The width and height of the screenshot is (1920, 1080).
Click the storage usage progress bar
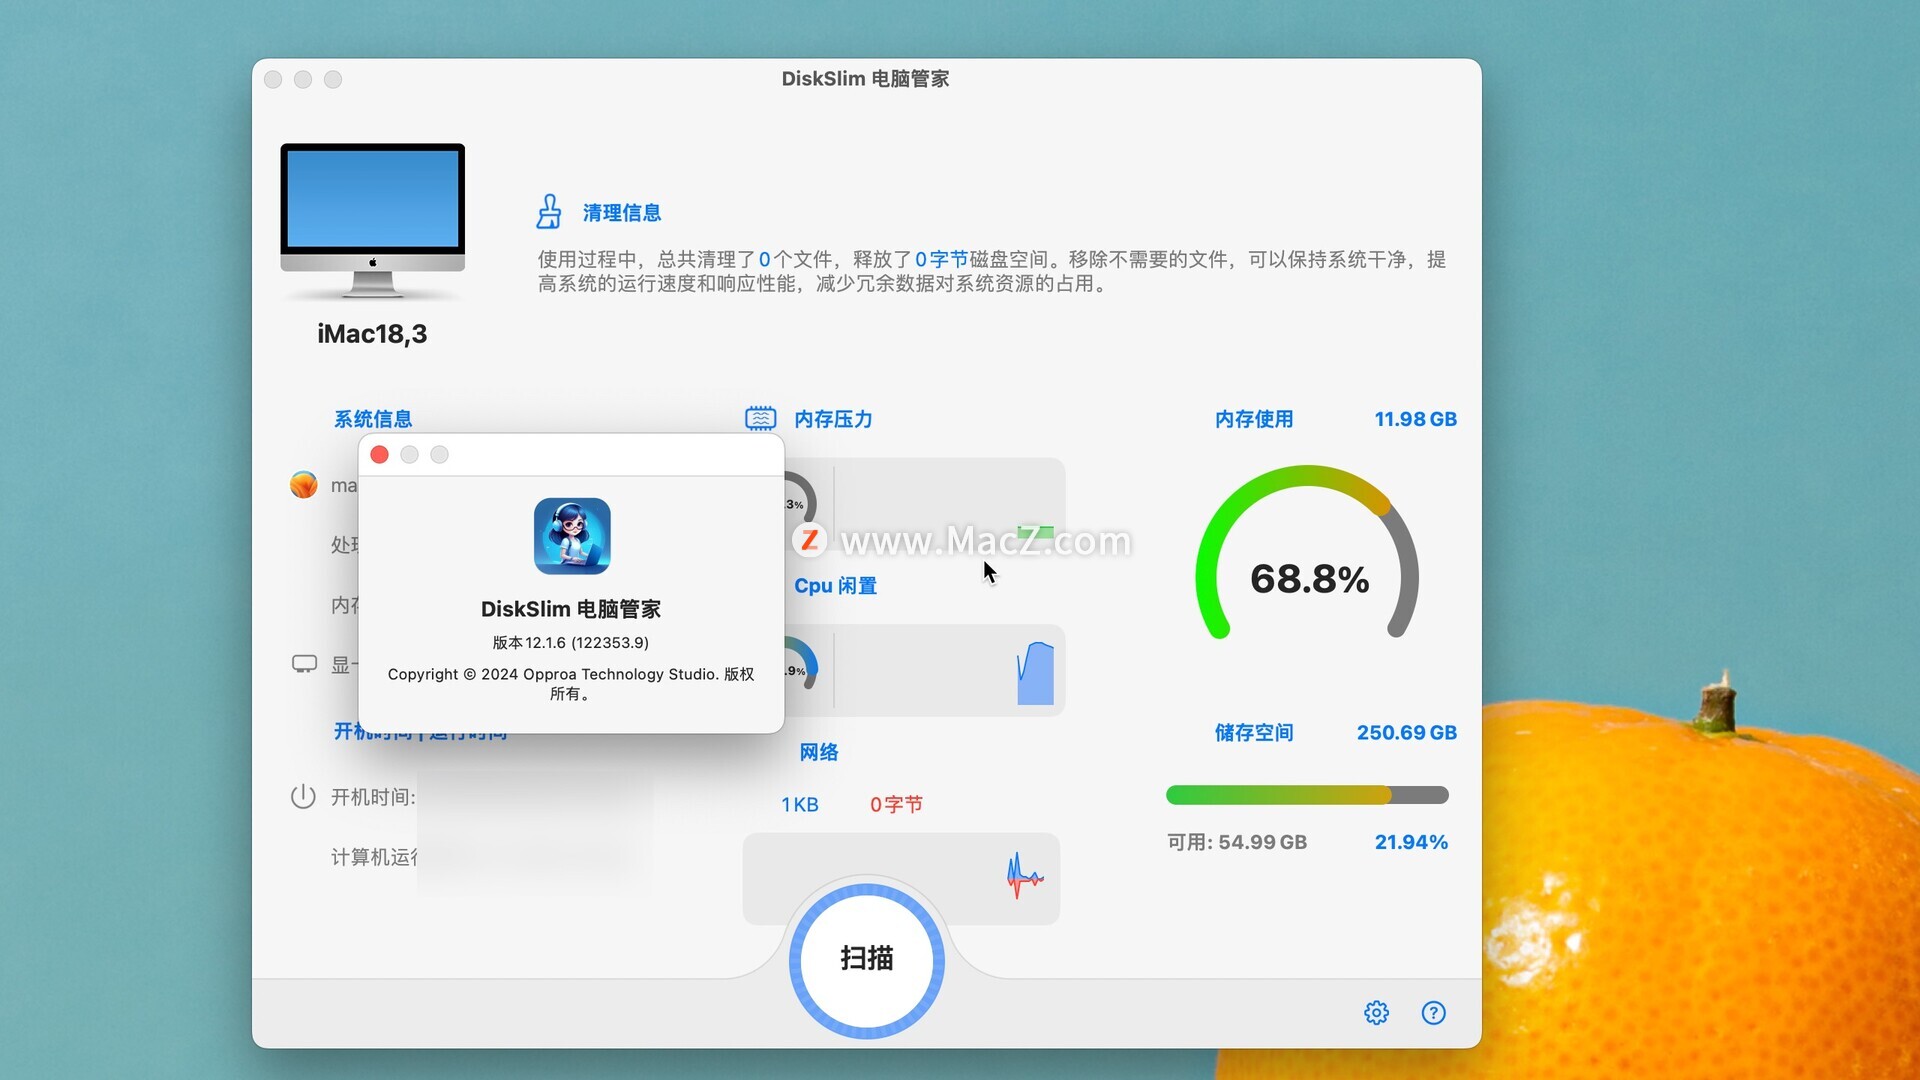(1307, 795)
